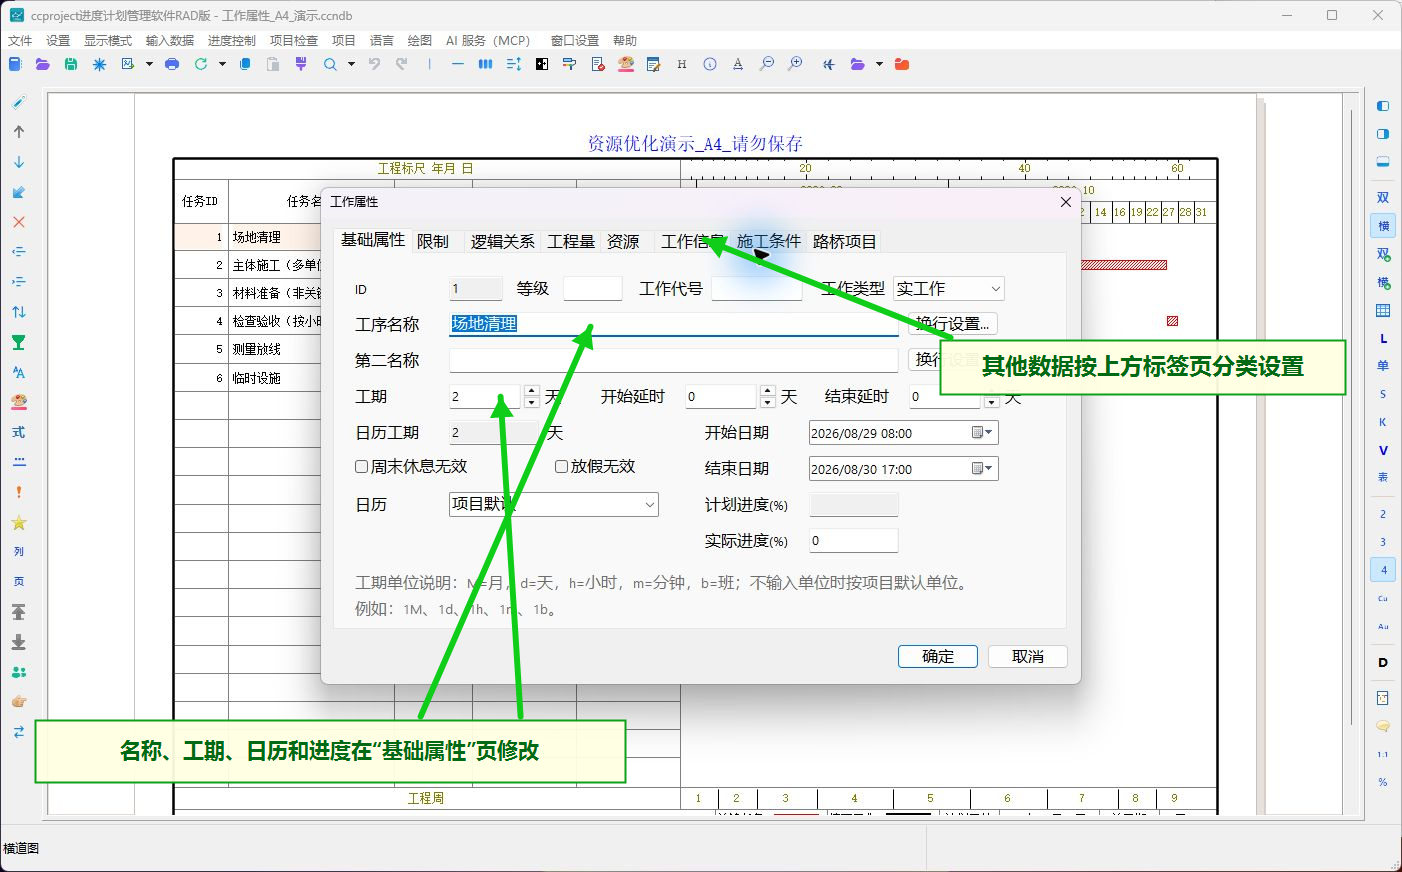
Task: Switch to the 工程量 tab
Action: (571, 242)
